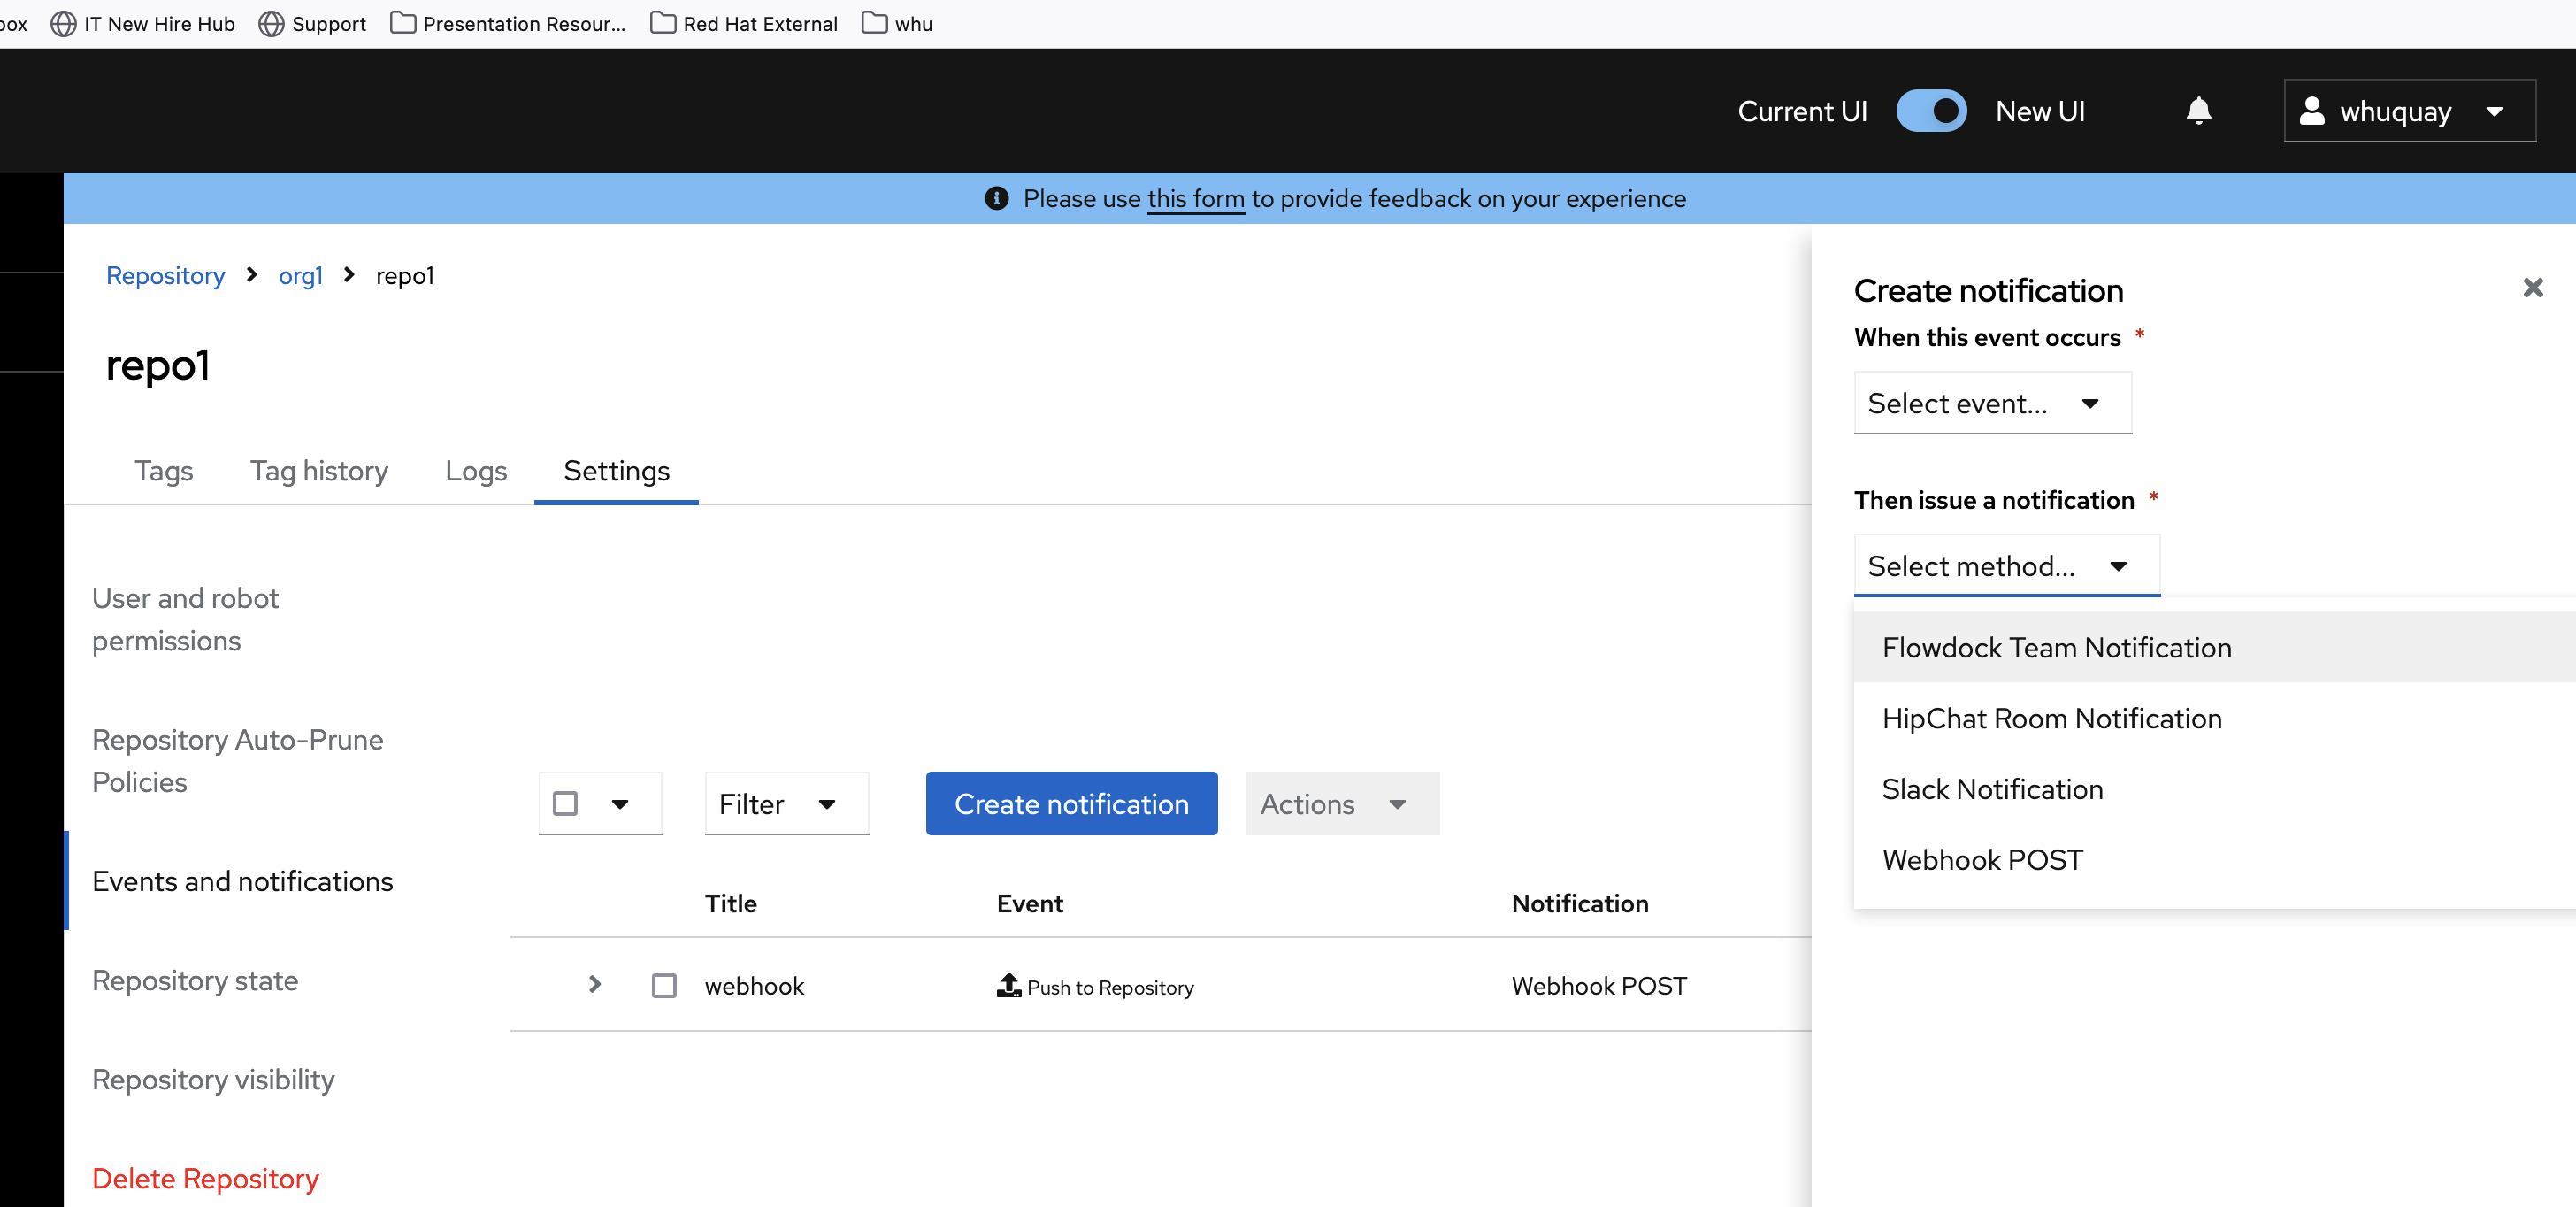
Task: Click the notifications bell icon
Action: 2198,111
